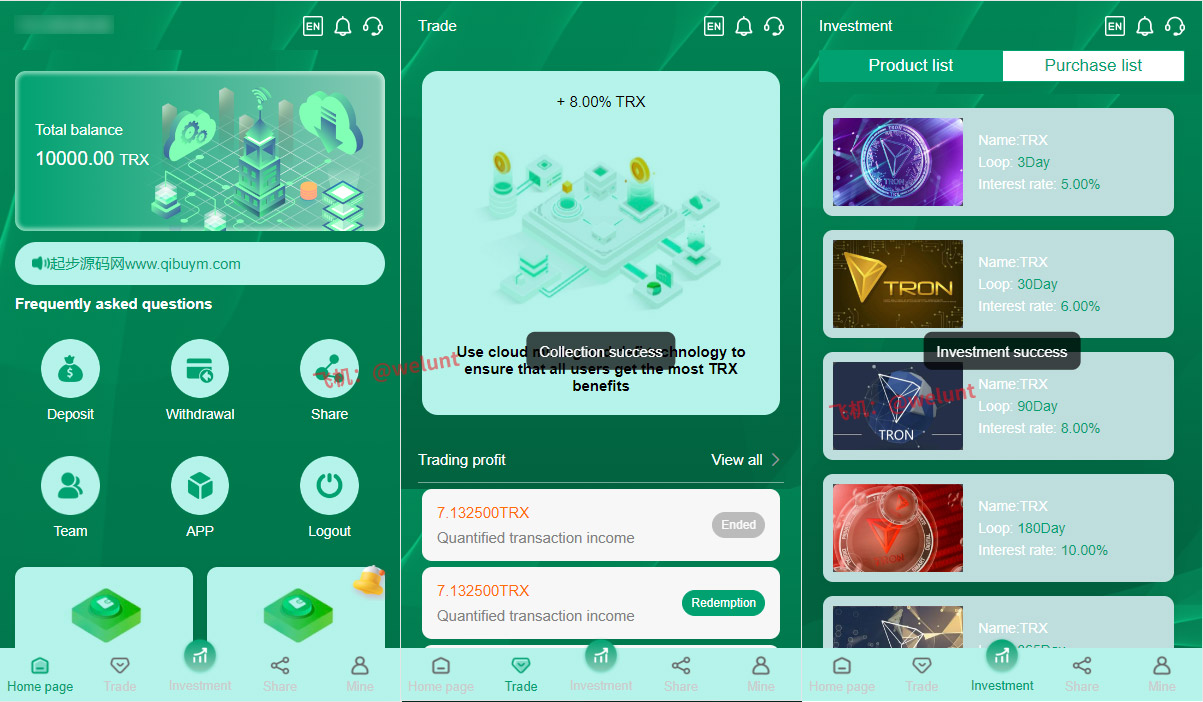Switch to the Purchase list tab
This screenshot has width=1203, height=702.
(1093, 65)
